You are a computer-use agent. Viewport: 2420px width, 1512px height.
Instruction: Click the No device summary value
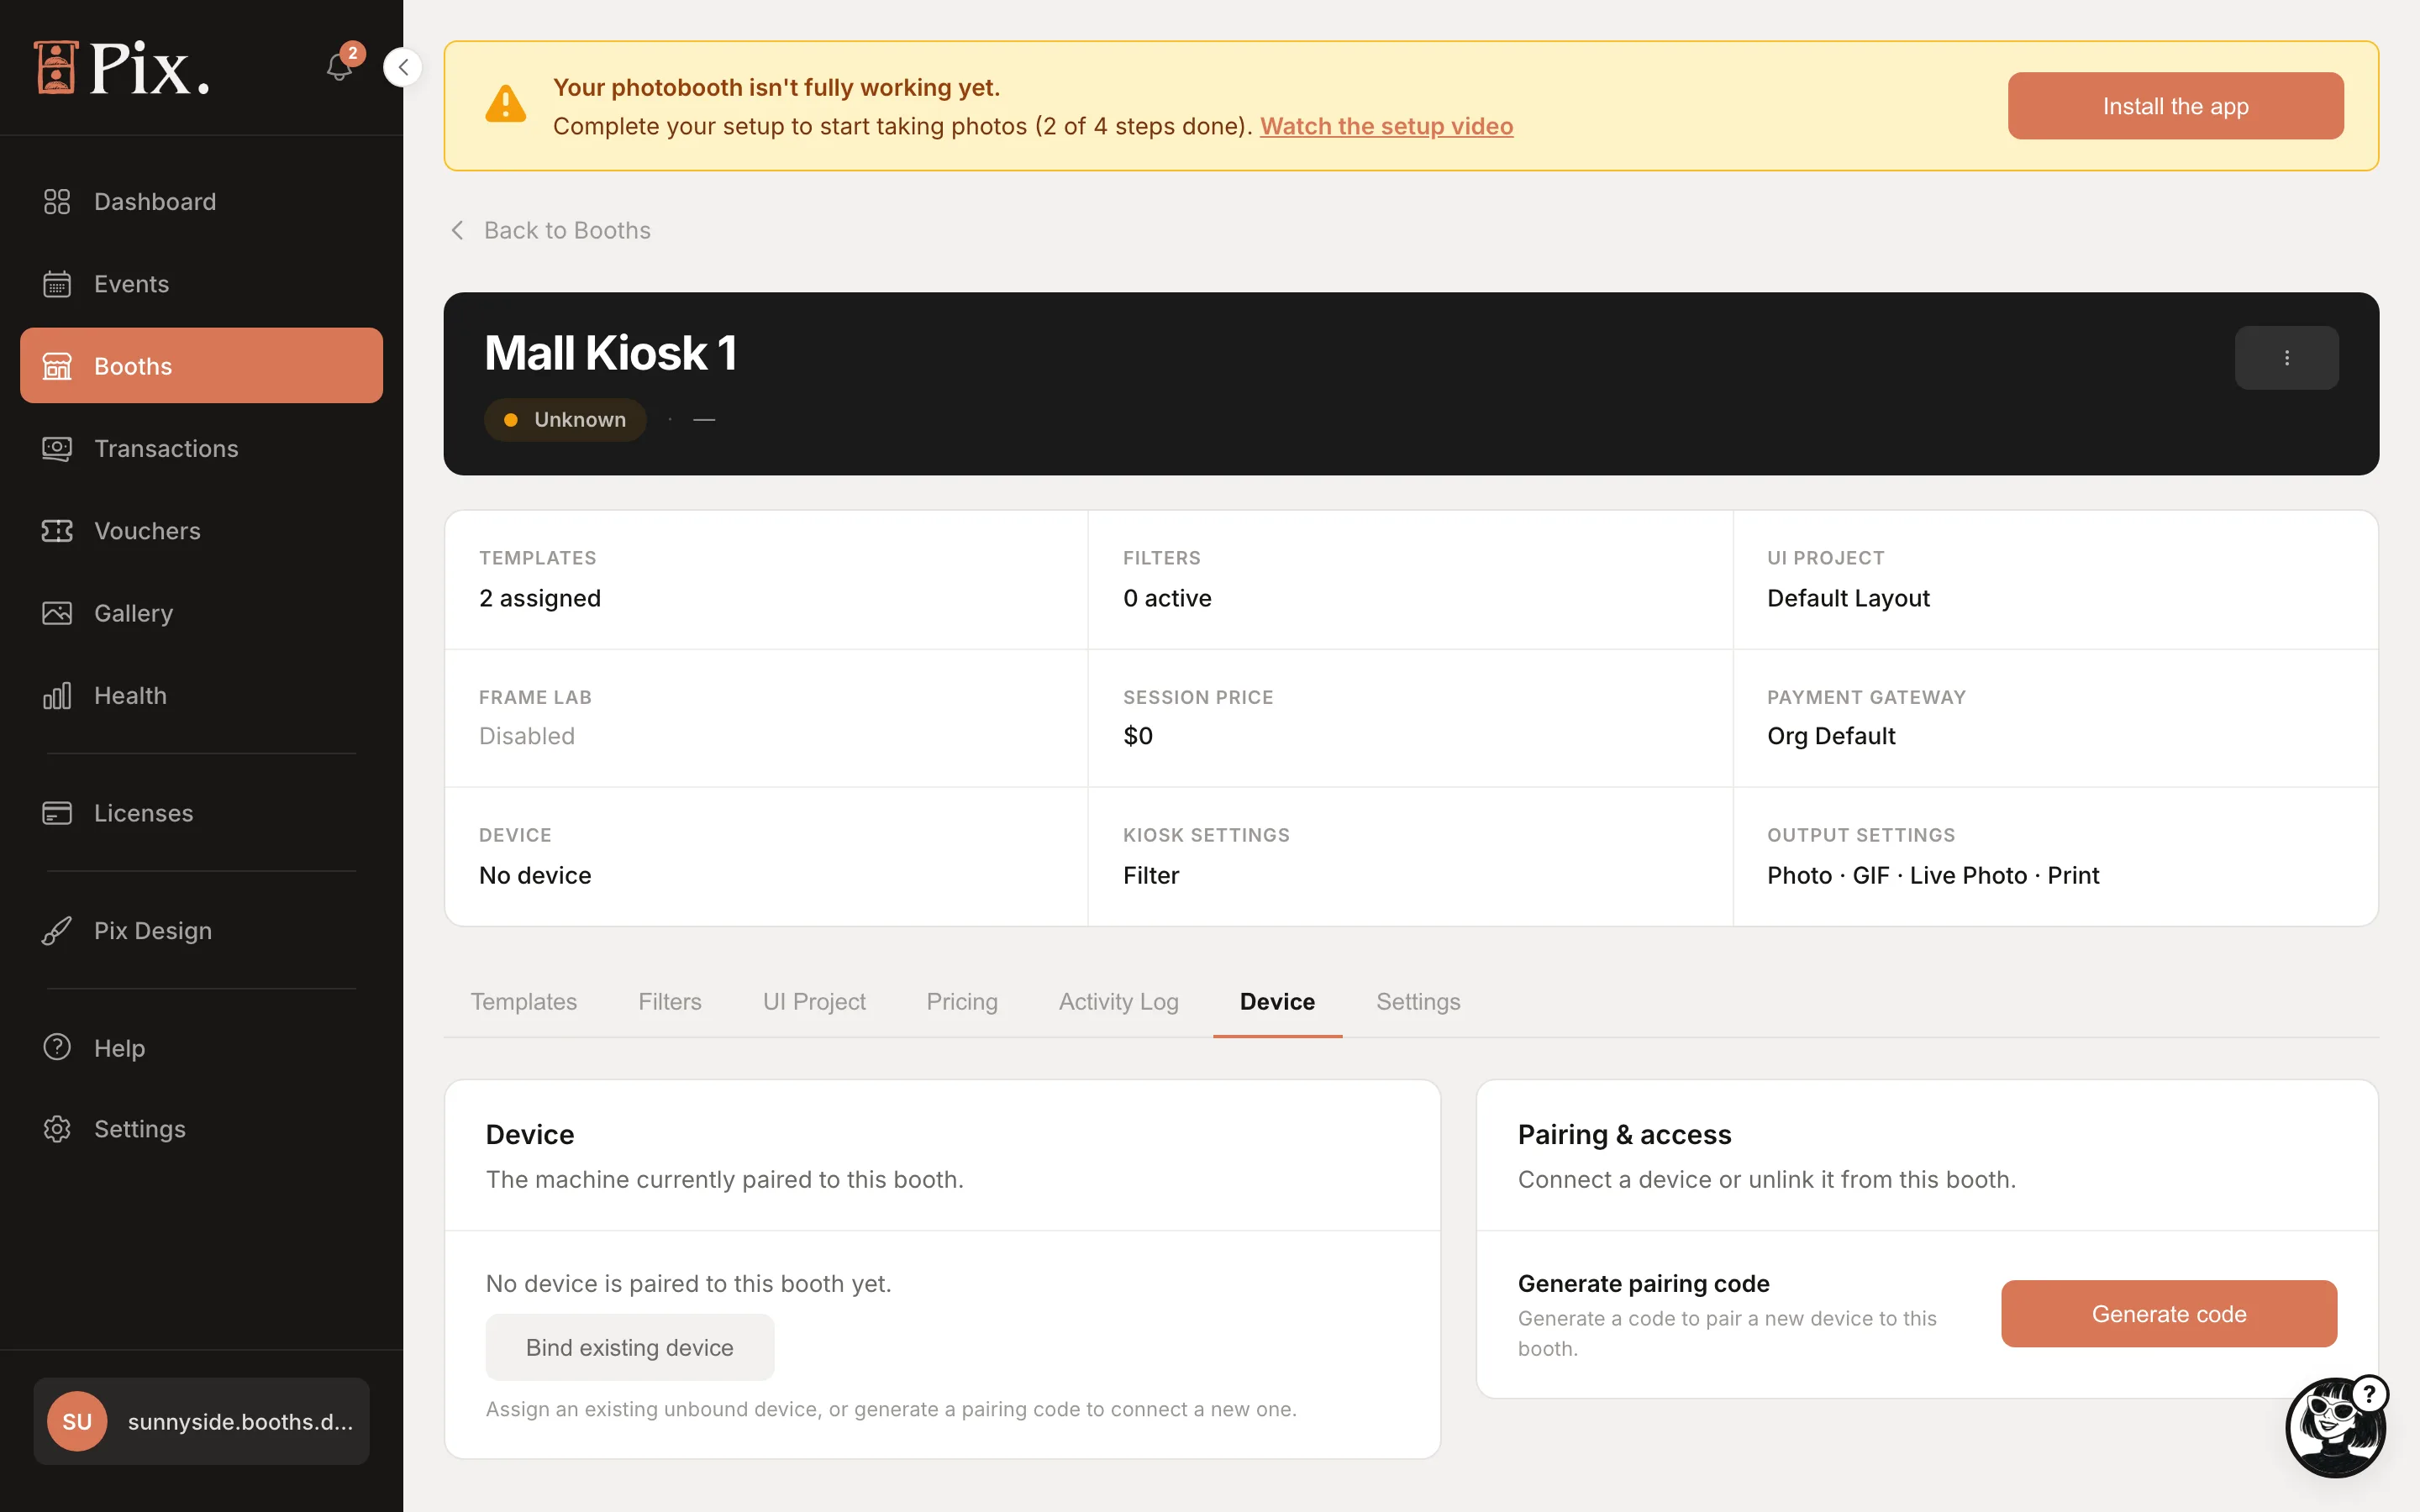pyautogui.click(x=535, y=875)
